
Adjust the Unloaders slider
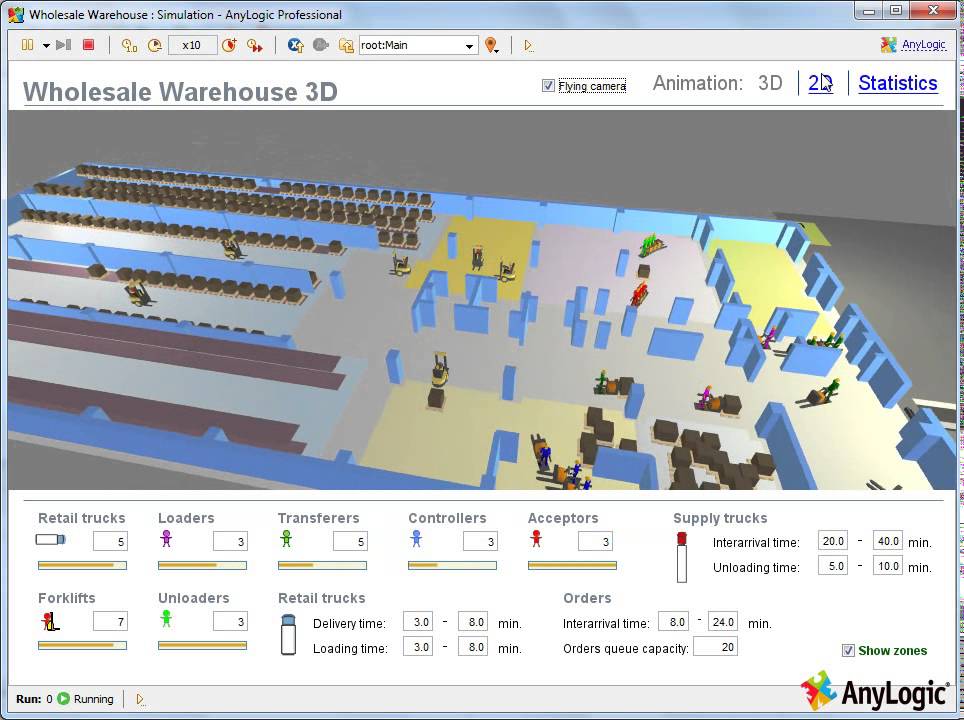point(202,645)
